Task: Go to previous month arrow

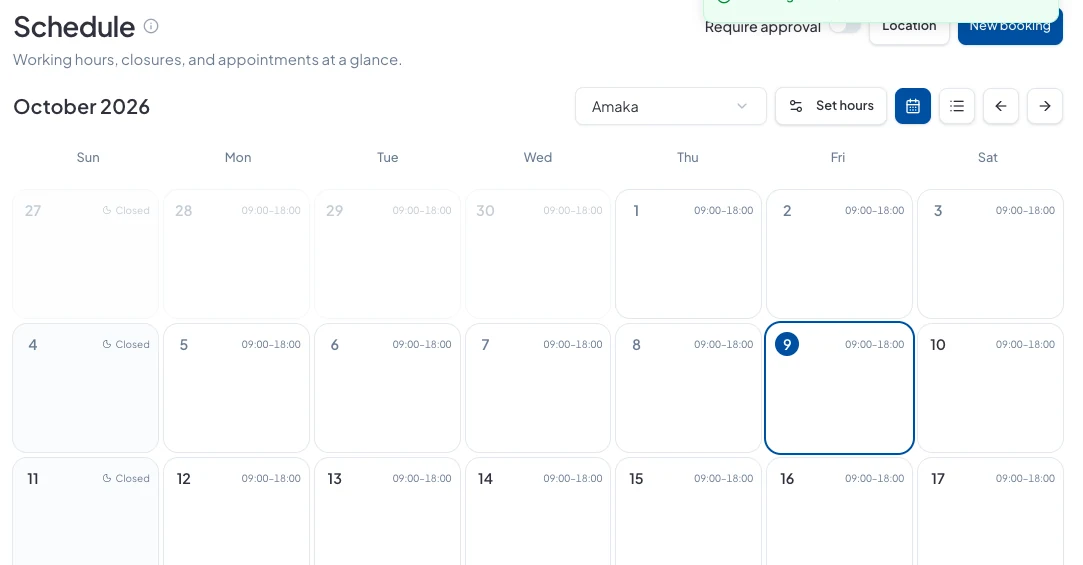Action: pyautogui.click(x=1001, y=106)
